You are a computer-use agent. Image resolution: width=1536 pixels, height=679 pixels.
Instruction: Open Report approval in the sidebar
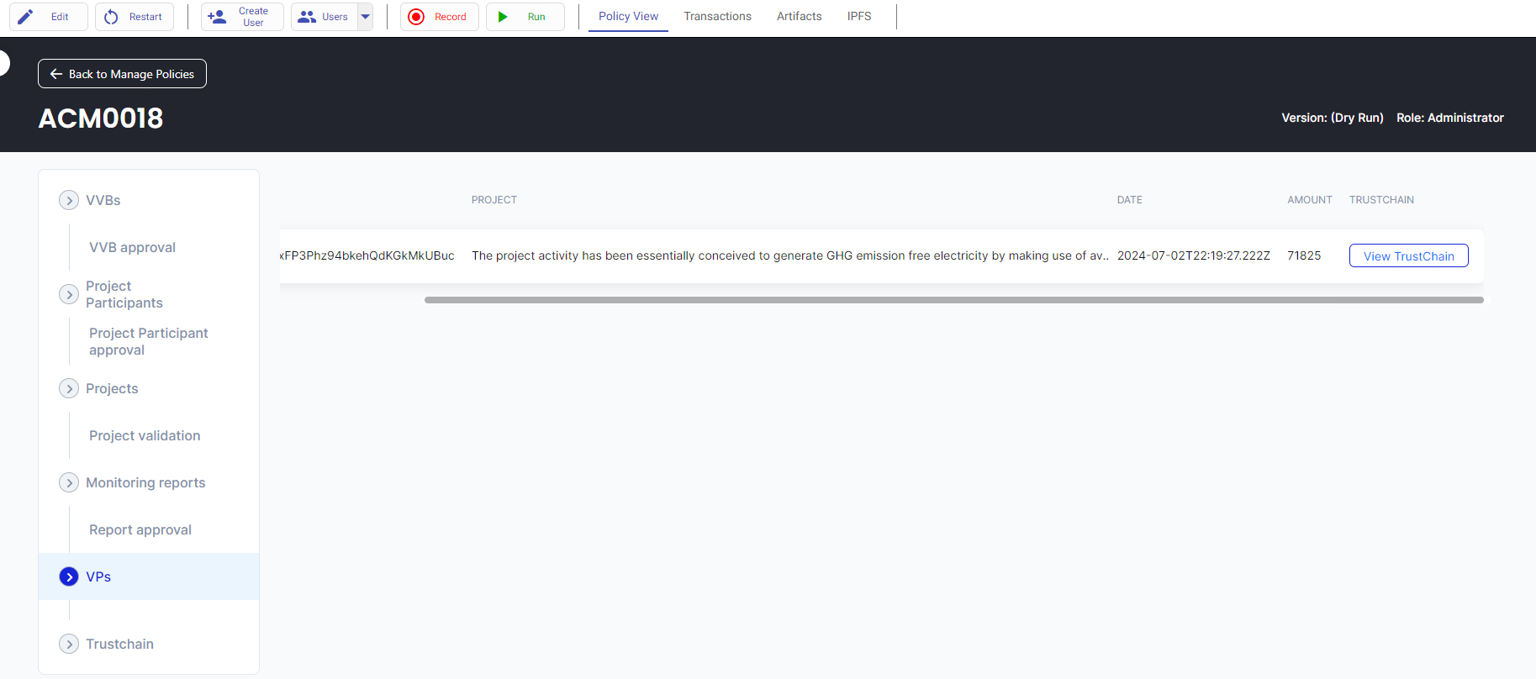point(140,530)
